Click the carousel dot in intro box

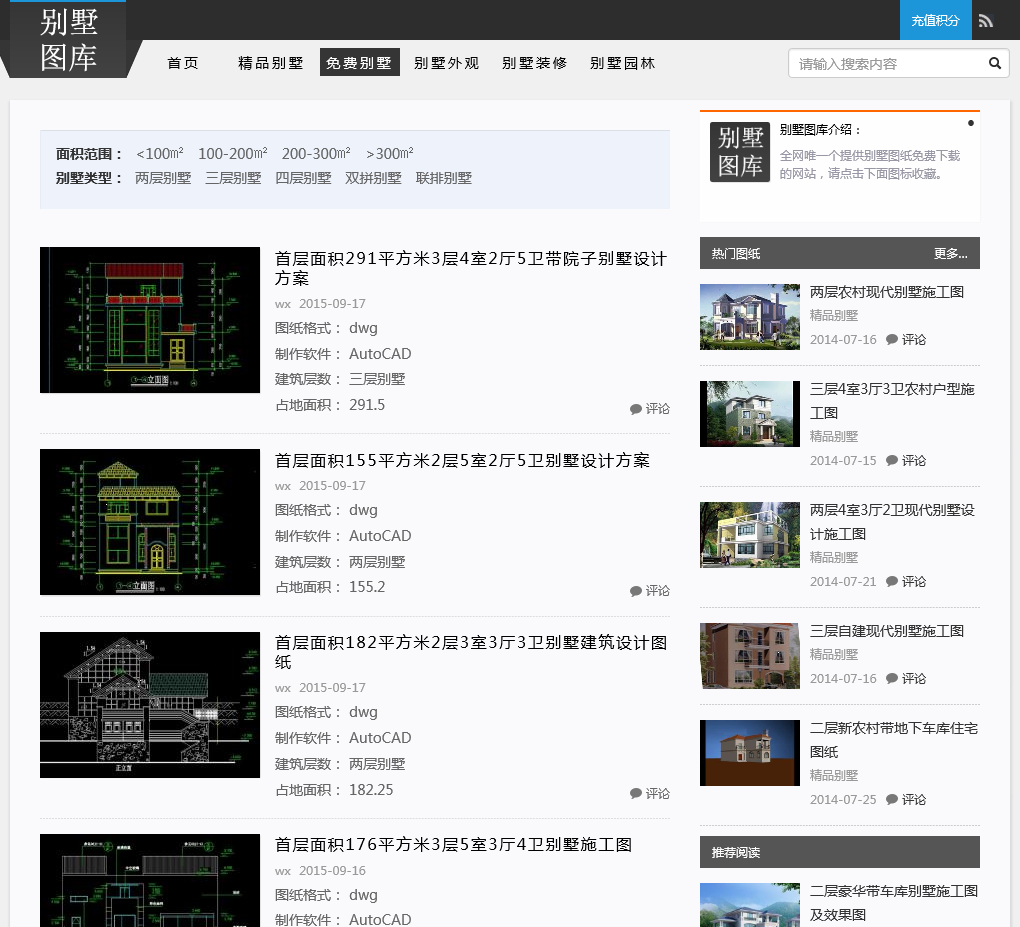(971, 123)
